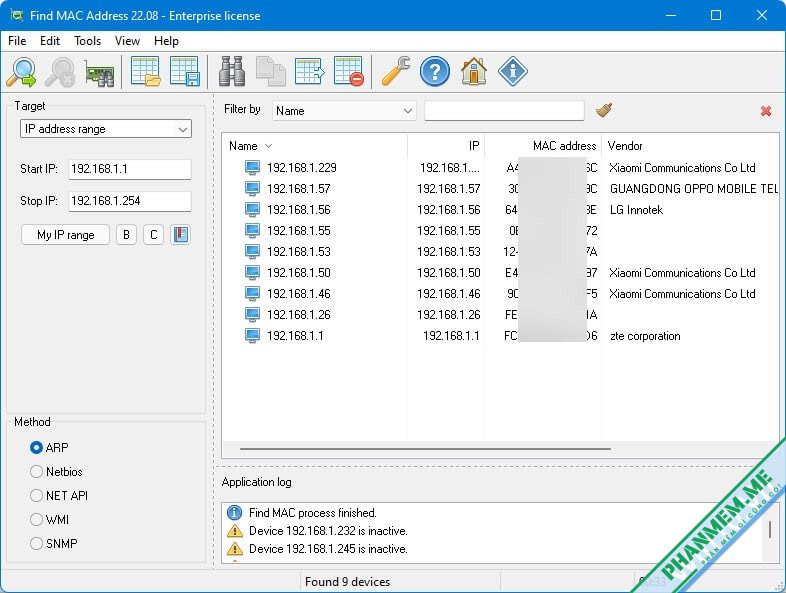The width and height of the screenshot is (786, 593).
Task: Click the computer icon for 192.168.1.56
Action: click(252, 210)
